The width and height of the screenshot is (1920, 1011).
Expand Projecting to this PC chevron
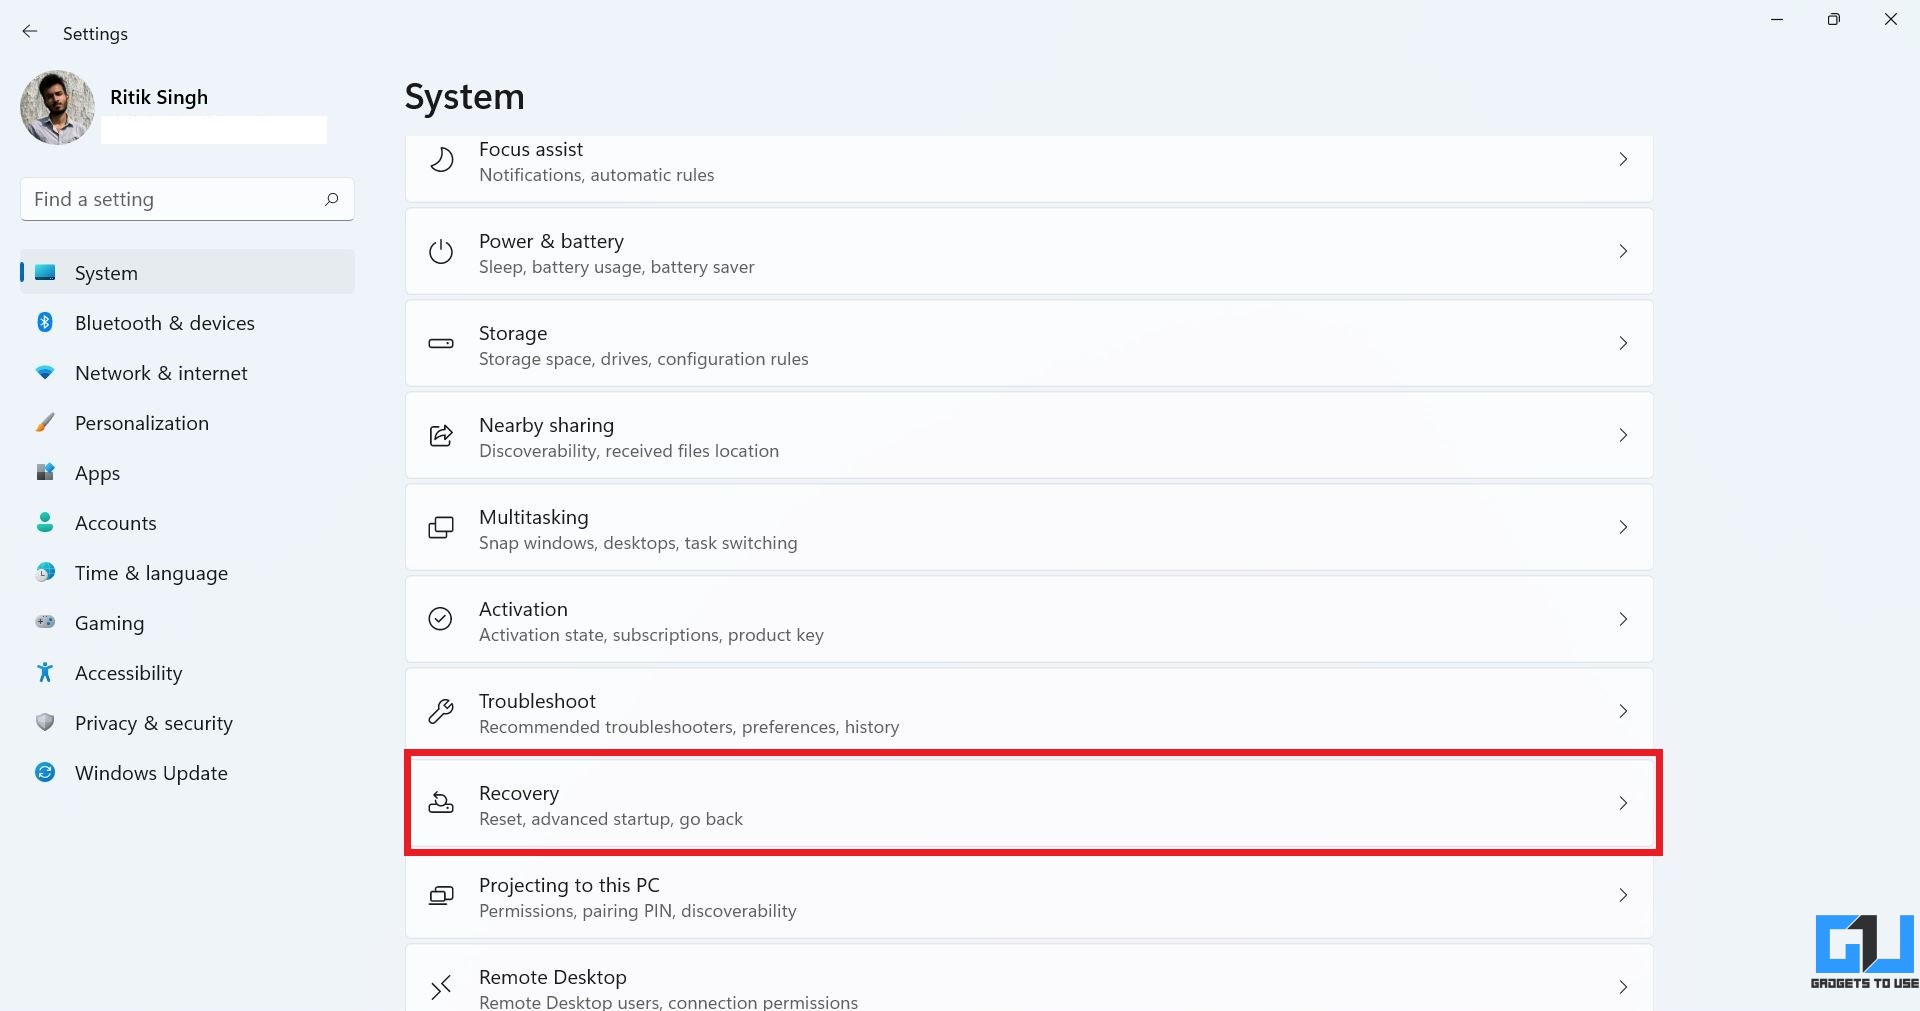point(1623,895)
